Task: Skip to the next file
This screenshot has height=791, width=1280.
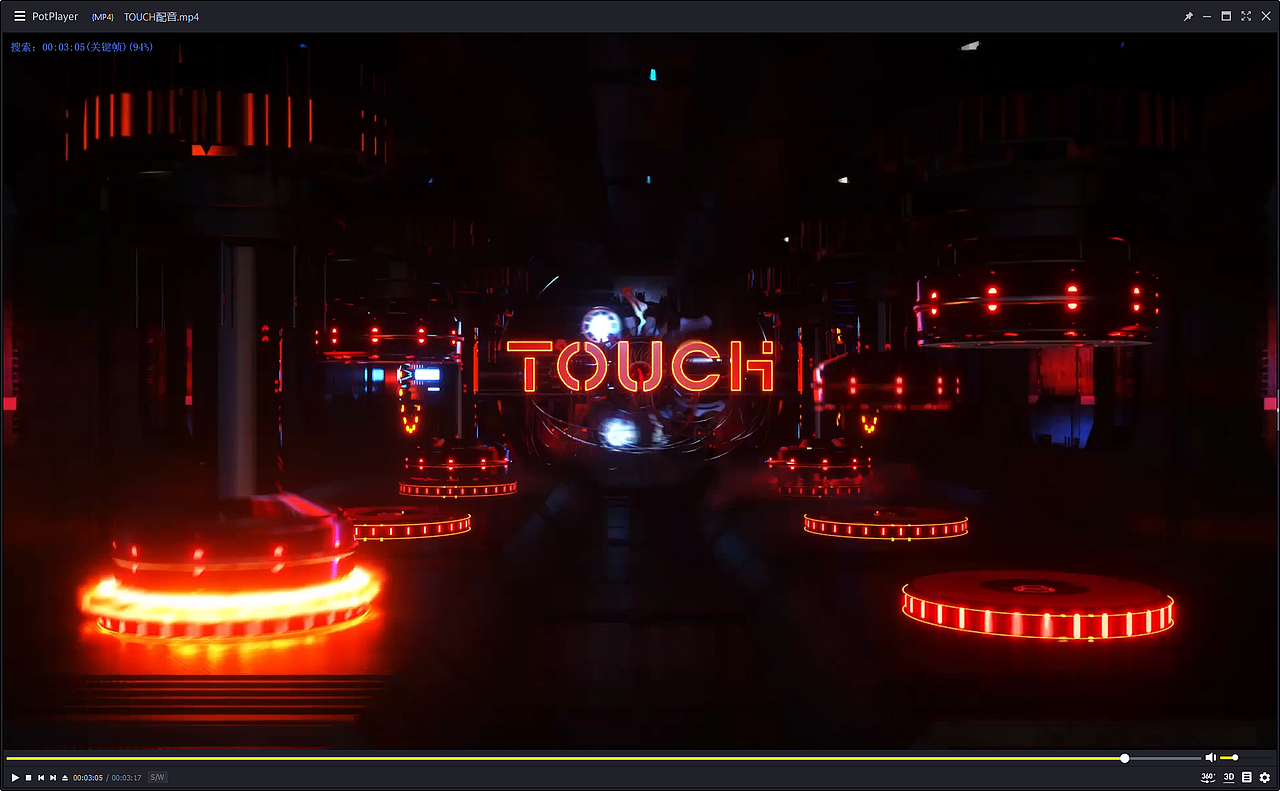Action: (52, 777)
